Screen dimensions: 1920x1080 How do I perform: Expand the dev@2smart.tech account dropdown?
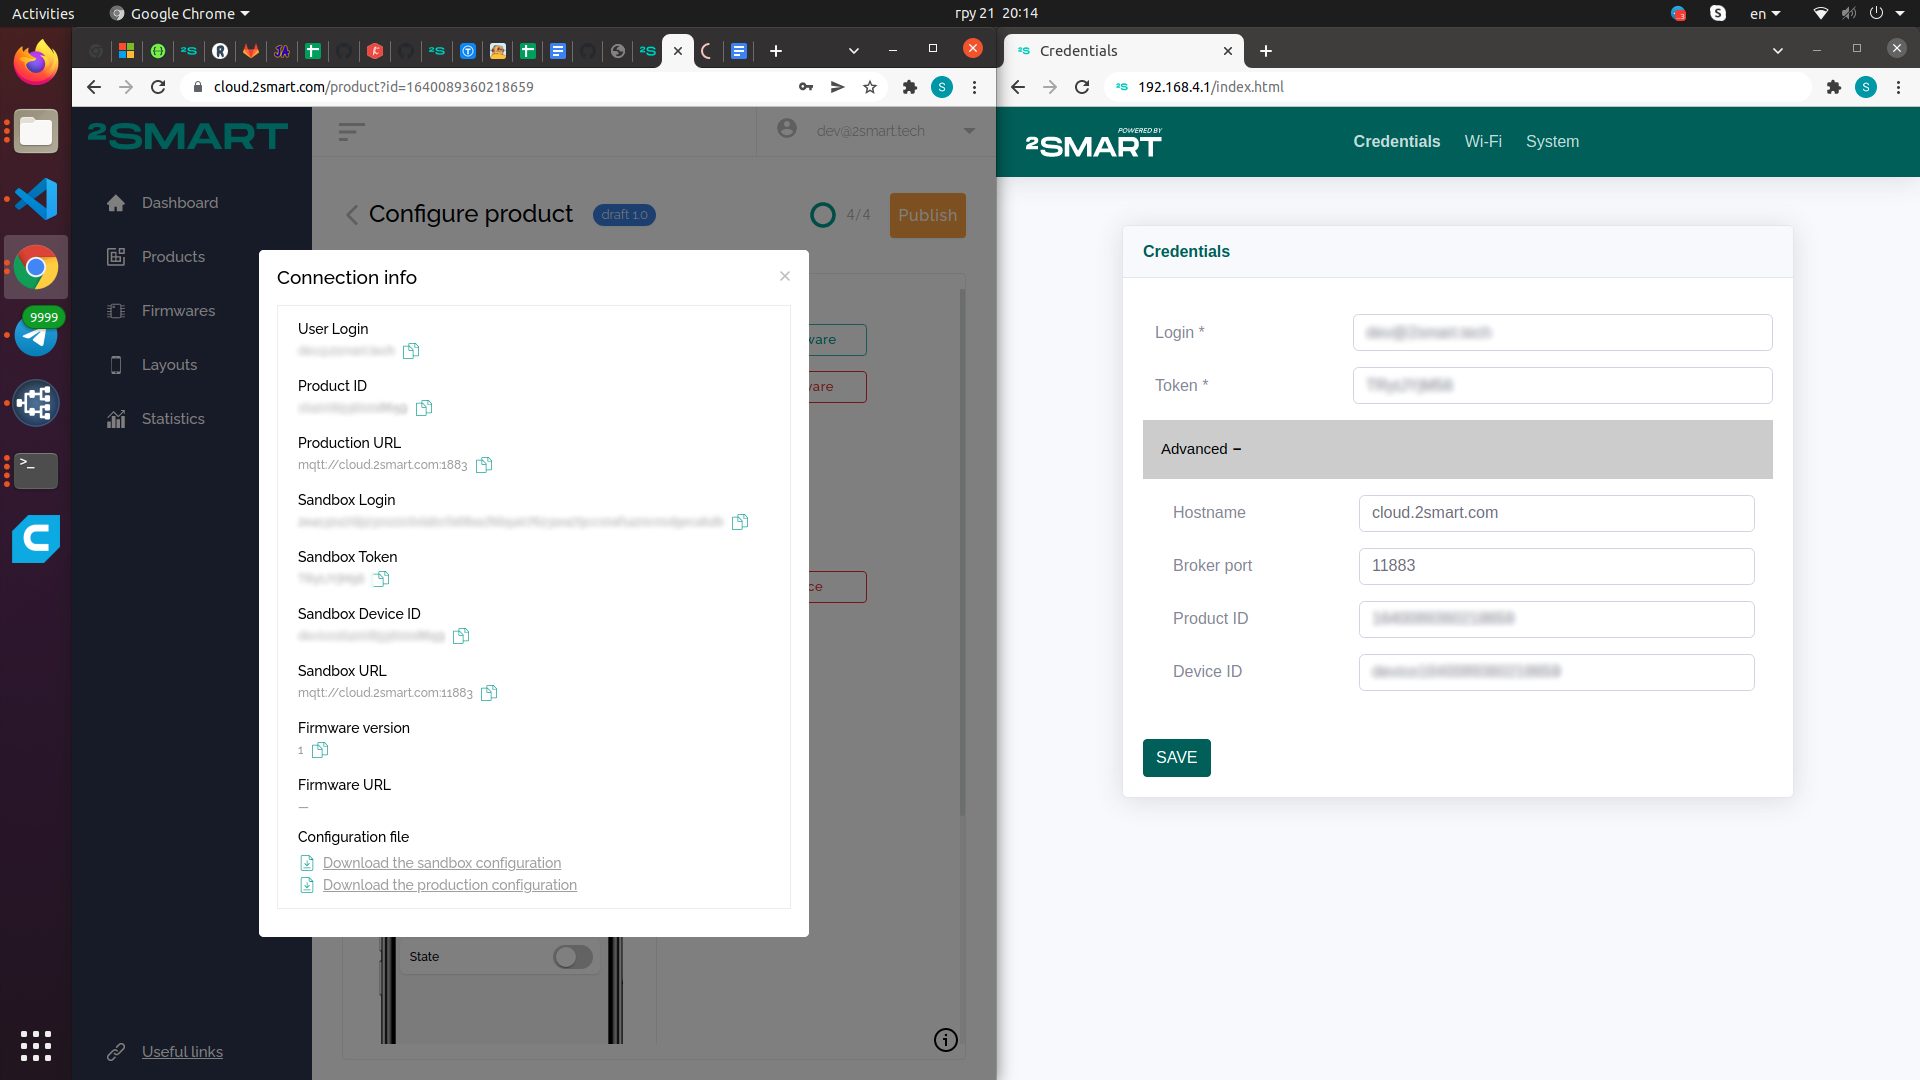click(969, 131)
